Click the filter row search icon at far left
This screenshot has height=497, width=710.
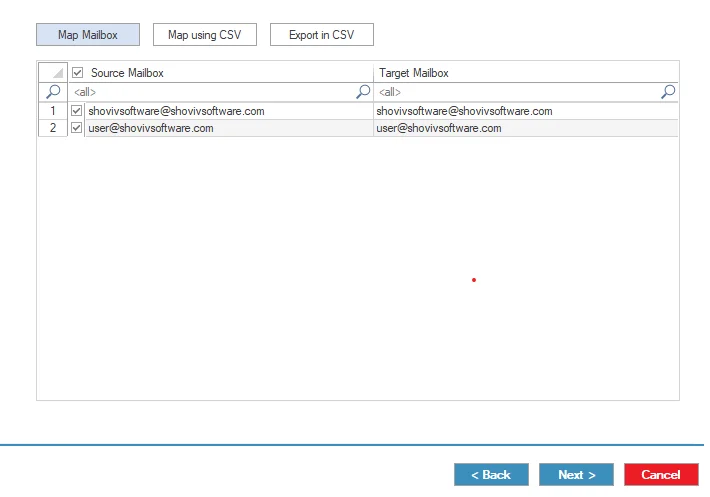point(53,92)
